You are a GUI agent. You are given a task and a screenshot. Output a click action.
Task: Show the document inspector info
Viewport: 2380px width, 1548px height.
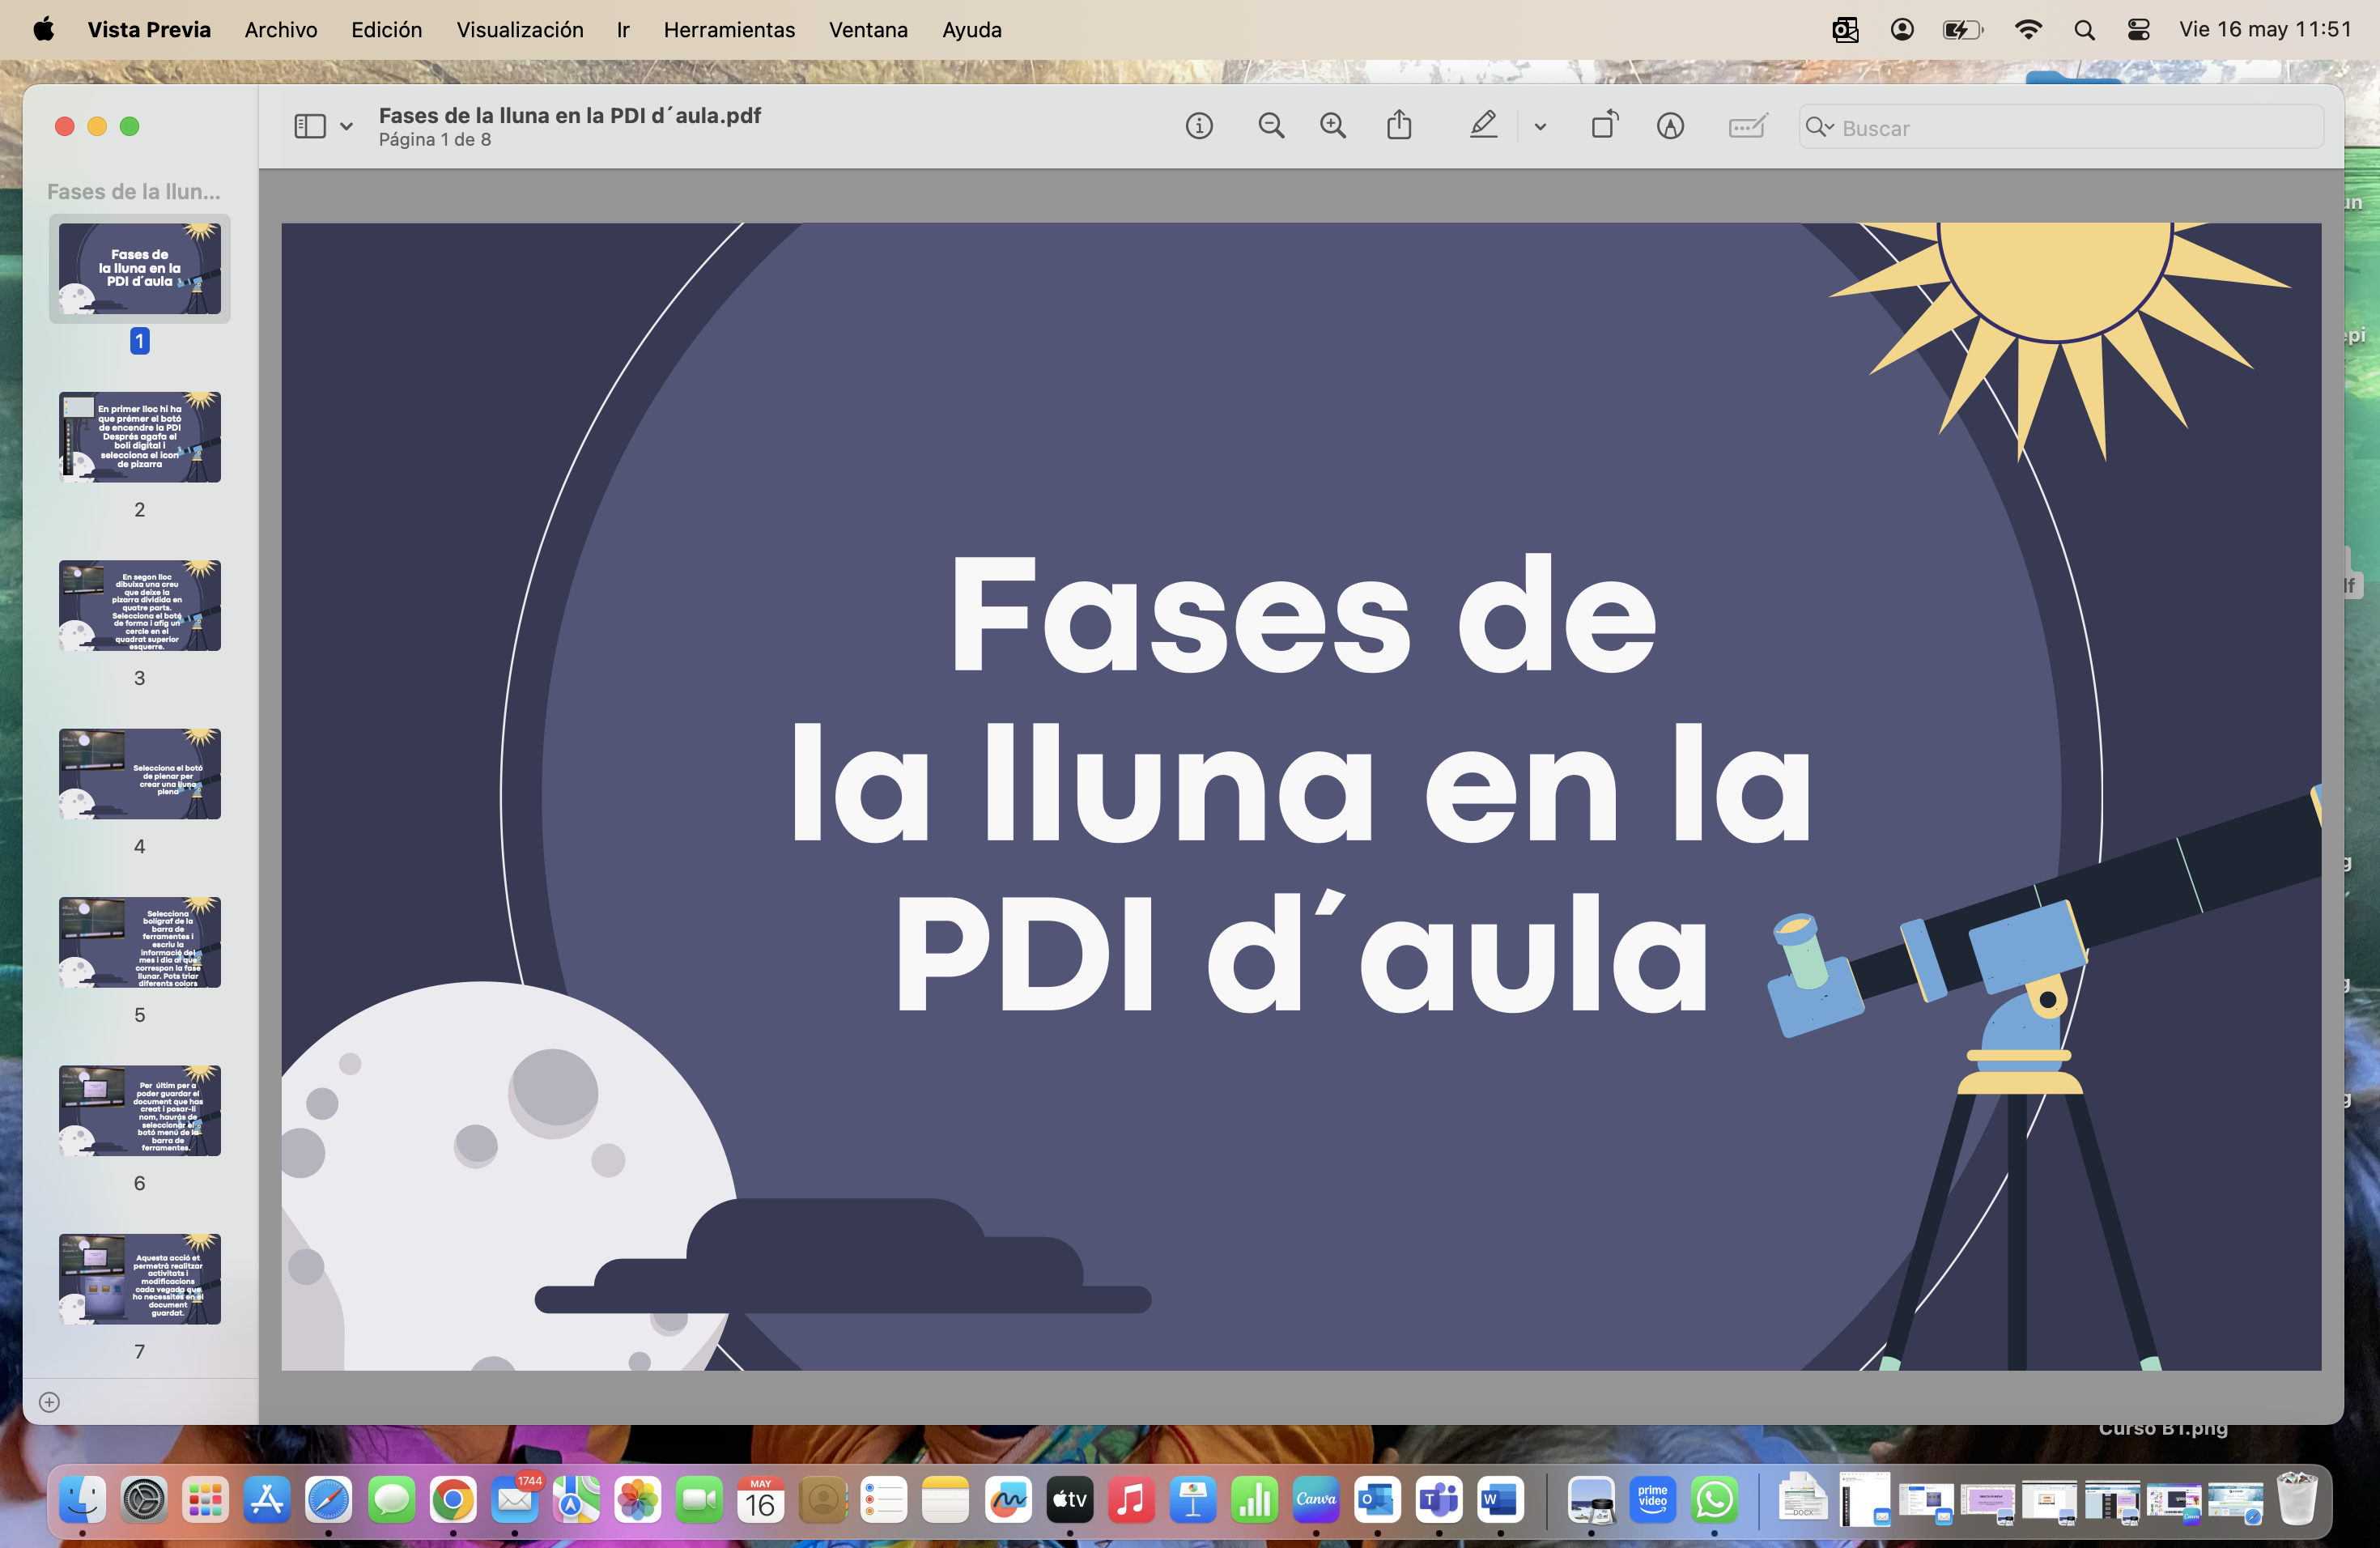[1199, 126]
